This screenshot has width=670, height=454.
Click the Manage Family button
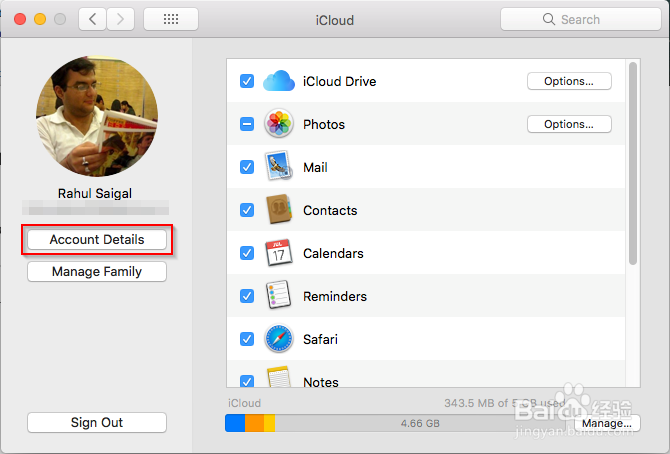[97, 271]
